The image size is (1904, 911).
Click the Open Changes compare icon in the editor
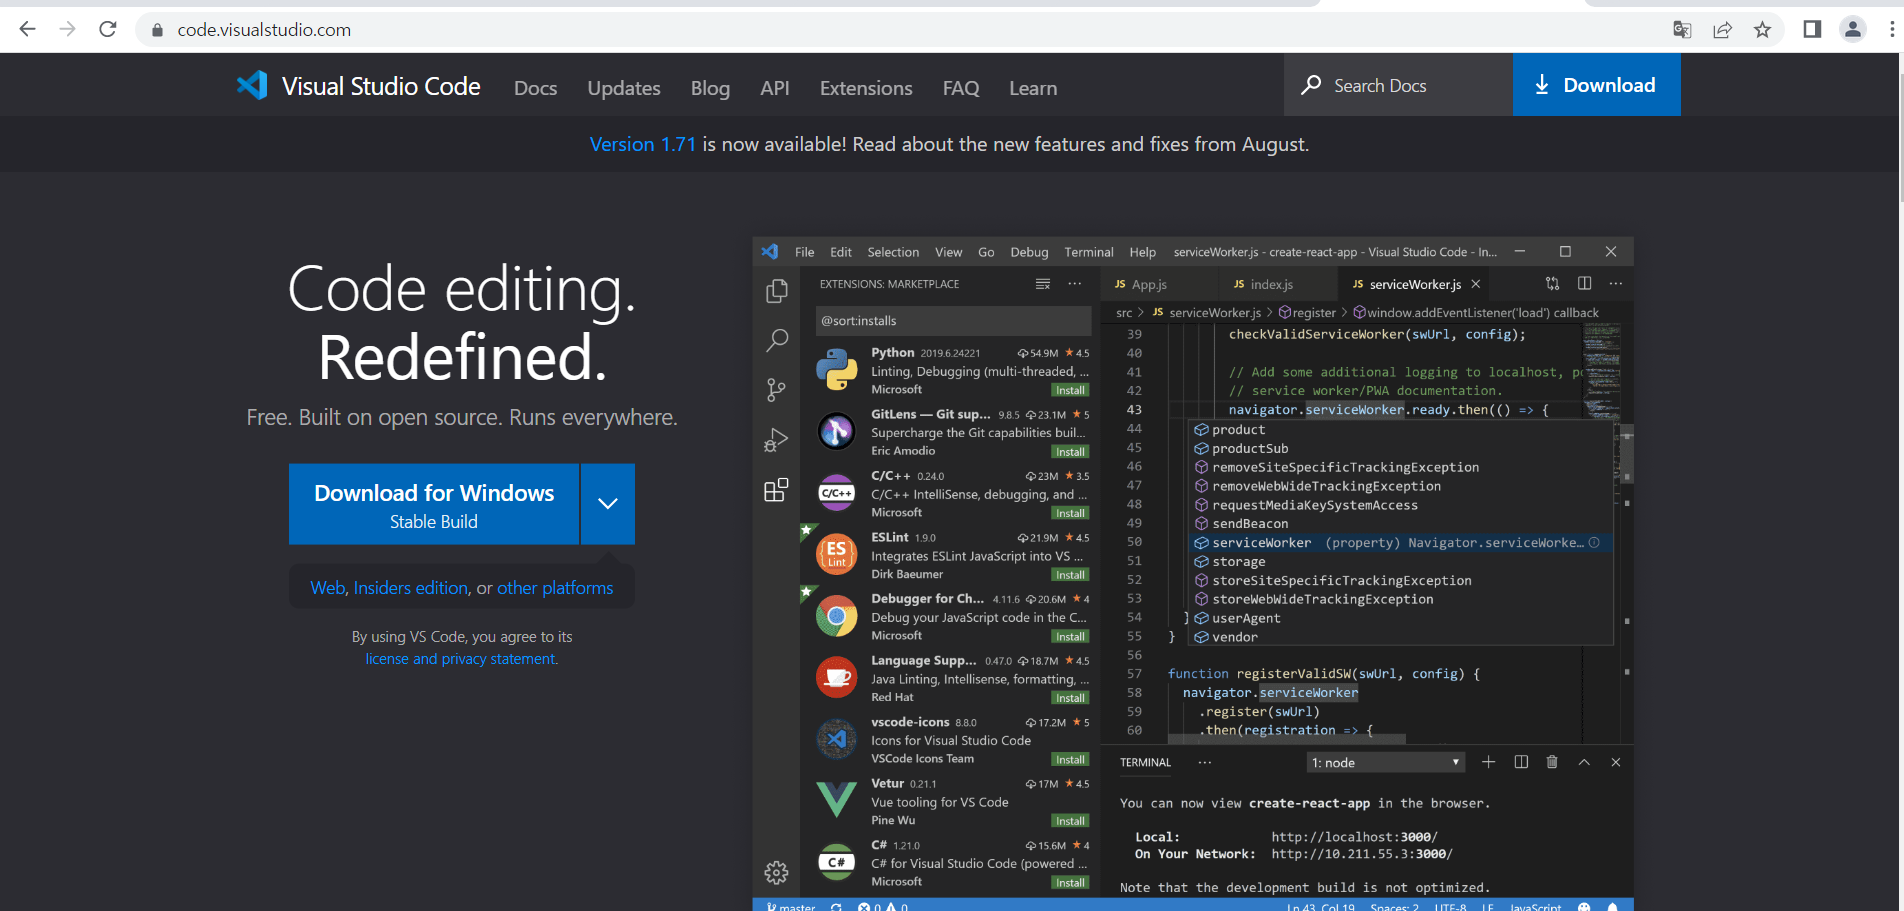coord(1552,284)
